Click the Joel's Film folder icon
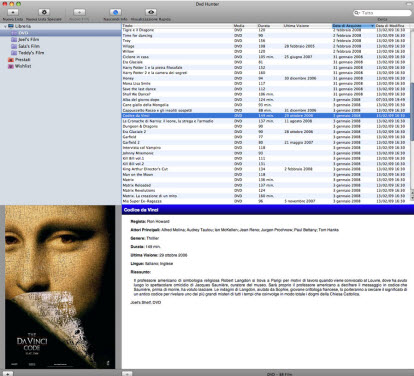Image resolution: width=414 pixels, height=376 pixels. tap(14, 39)
